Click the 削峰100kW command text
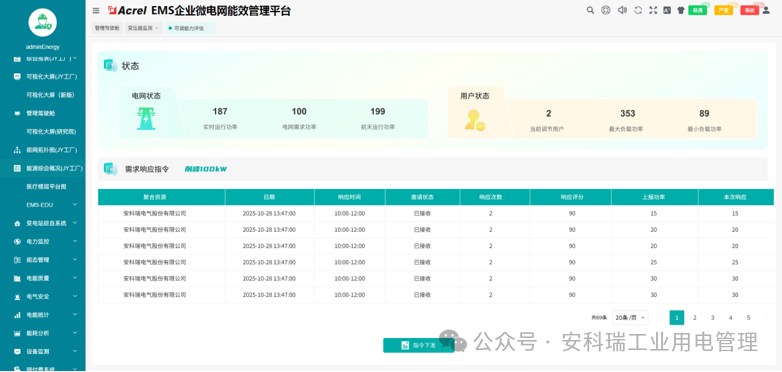This screenshot has width=782, height=372. click(205, 169)
